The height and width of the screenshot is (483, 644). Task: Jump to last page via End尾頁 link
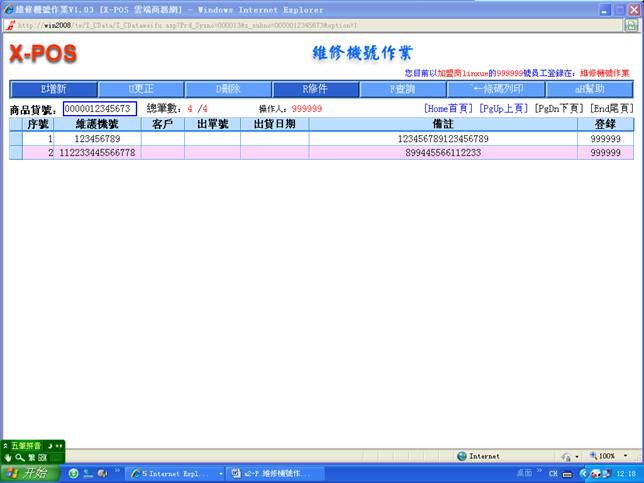[x=608, y=108]
